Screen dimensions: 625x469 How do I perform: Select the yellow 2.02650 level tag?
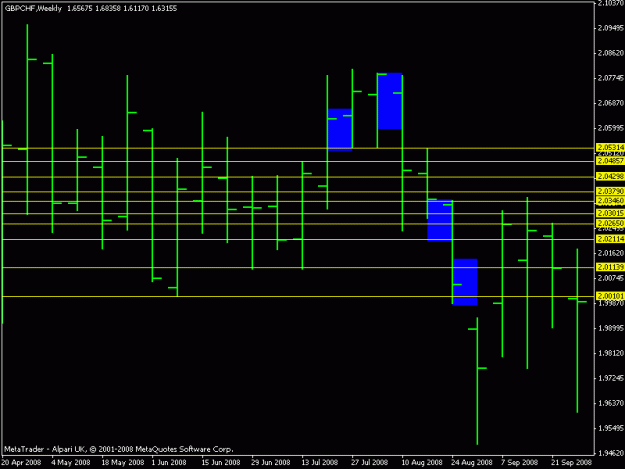610,224
